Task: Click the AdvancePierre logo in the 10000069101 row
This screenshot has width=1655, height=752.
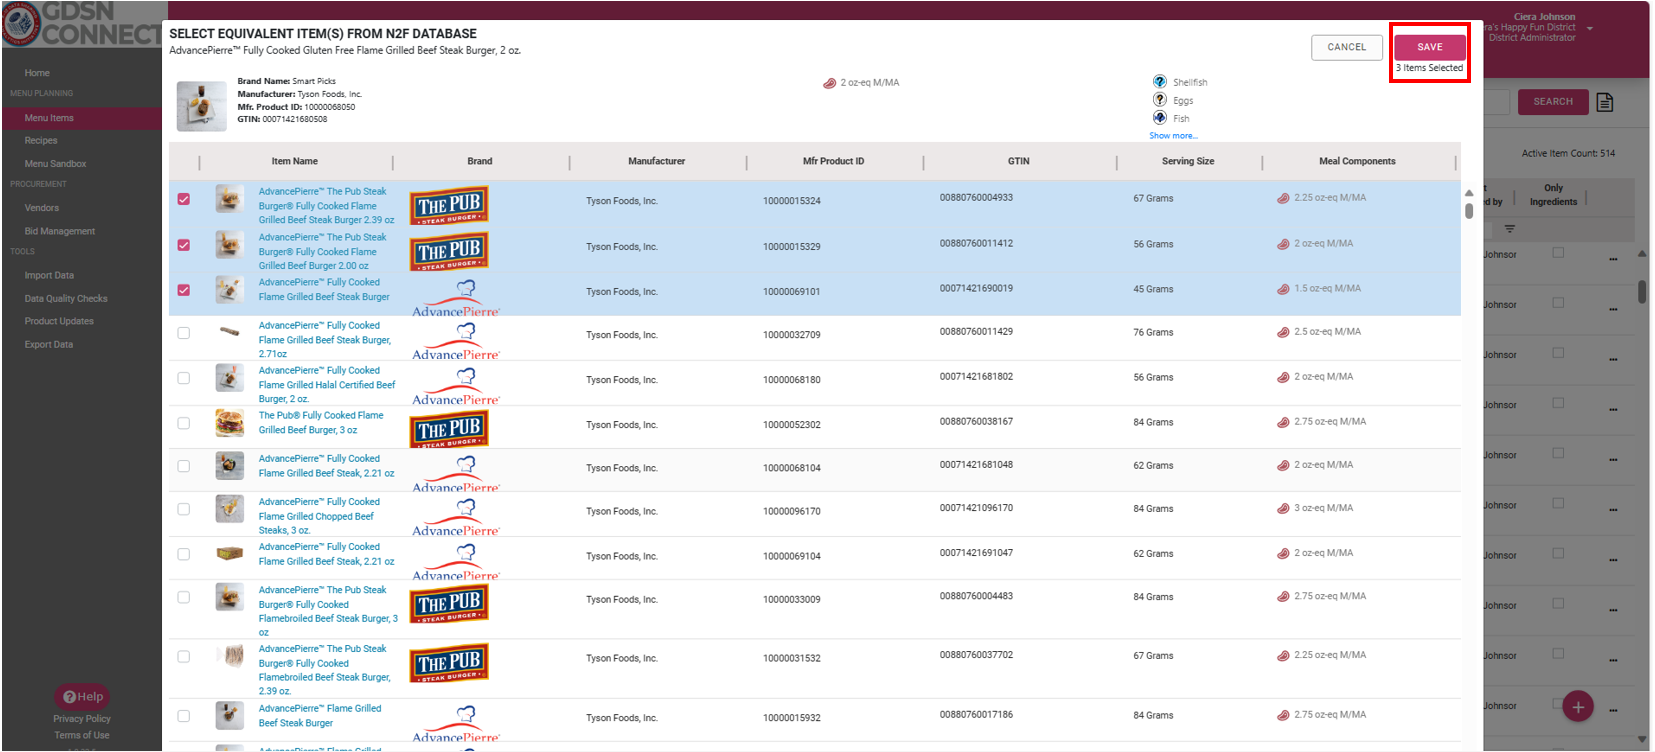Action: point(456,298)
